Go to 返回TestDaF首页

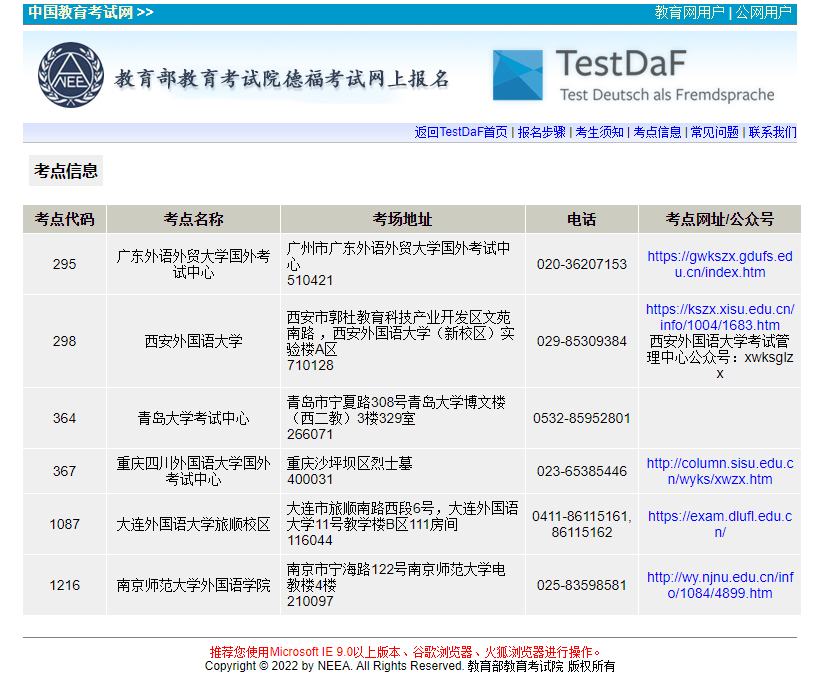point(461,132)
